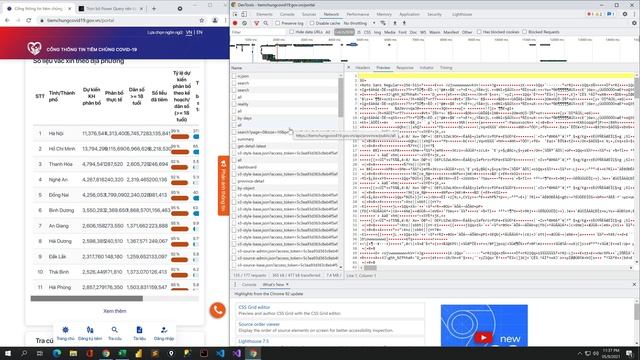Toggle device toolbar icon
640x360 pixels.
[244, 14]
